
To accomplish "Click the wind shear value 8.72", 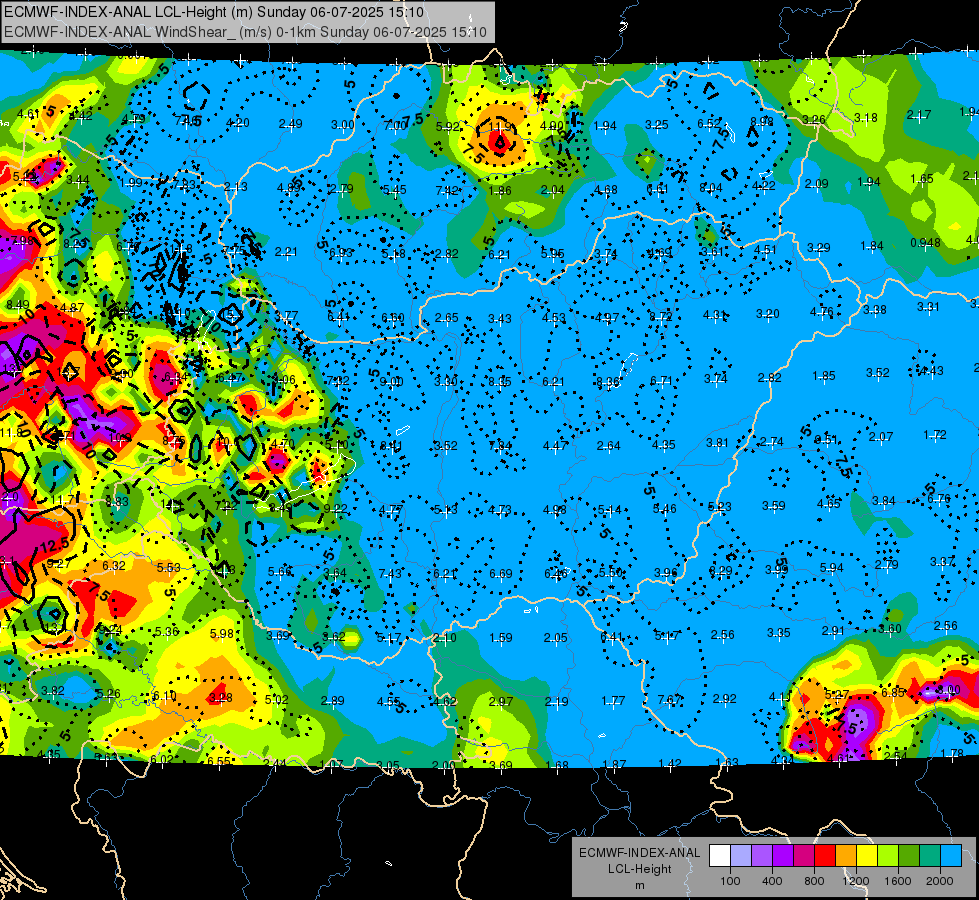I will [661, 317].
